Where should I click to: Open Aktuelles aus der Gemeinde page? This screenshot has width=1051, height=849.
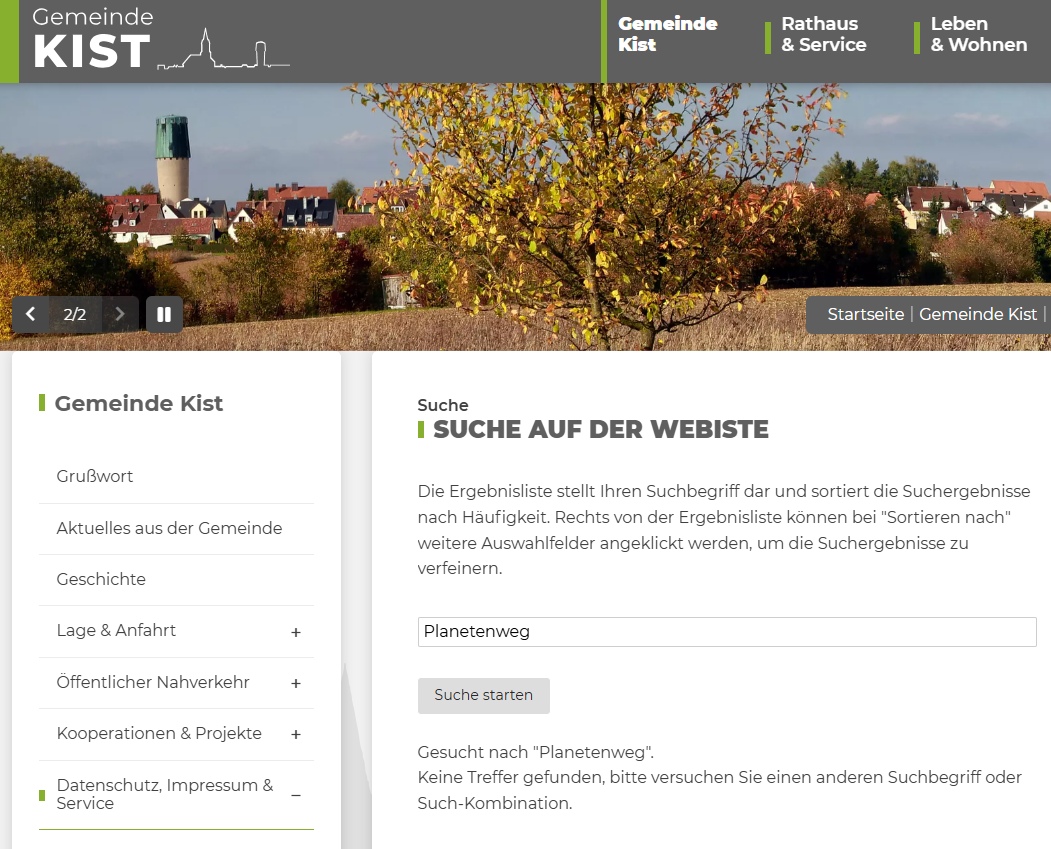[x=169, y=528]
